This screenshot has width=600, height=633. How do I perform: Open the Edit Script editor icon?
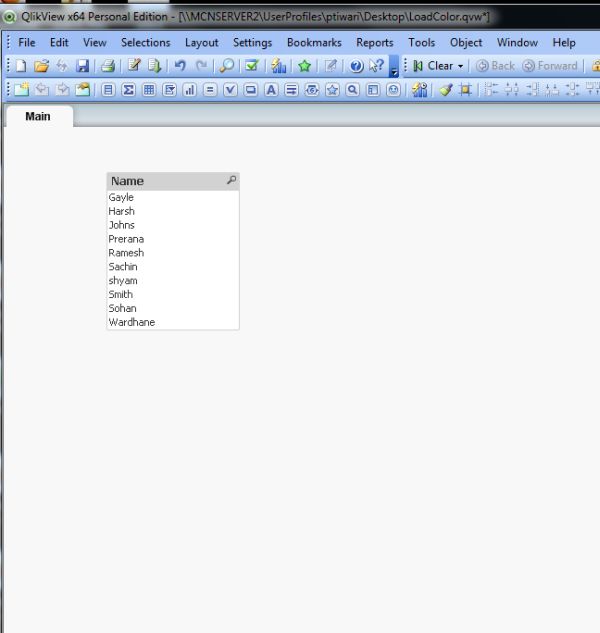(x=134, y=65)
